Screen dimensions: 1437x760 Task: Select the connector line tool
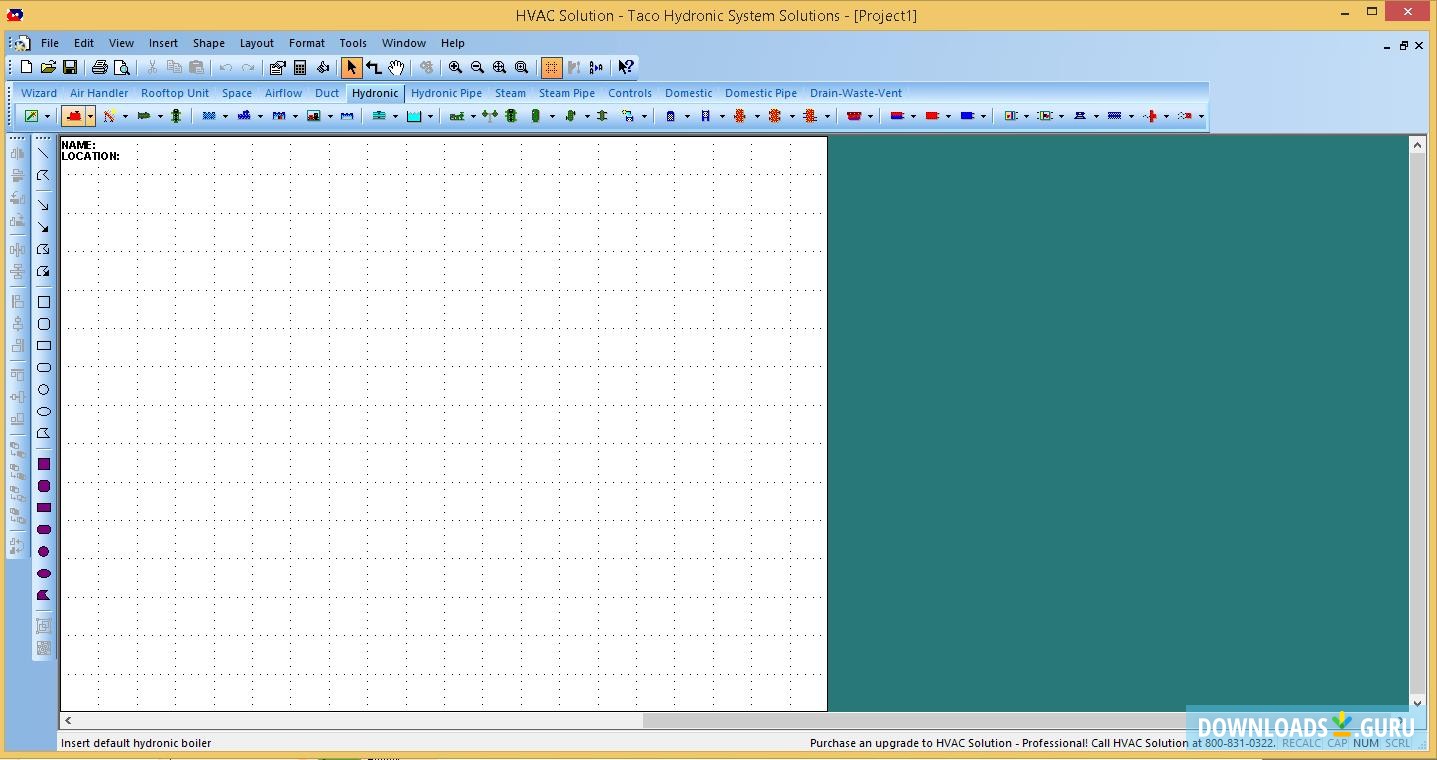(x=374, y=67)
